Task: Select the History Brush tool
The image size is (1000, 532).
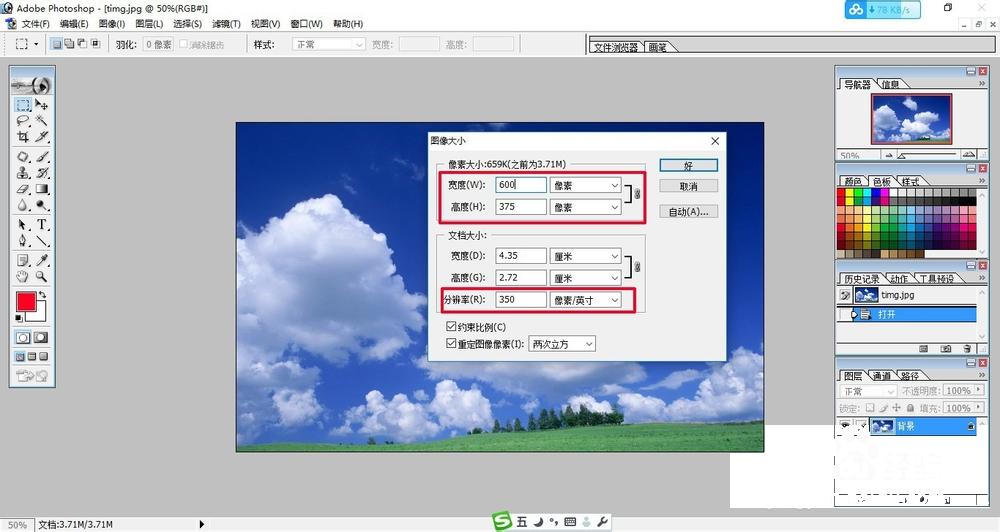Action: [x=41, y=172]
